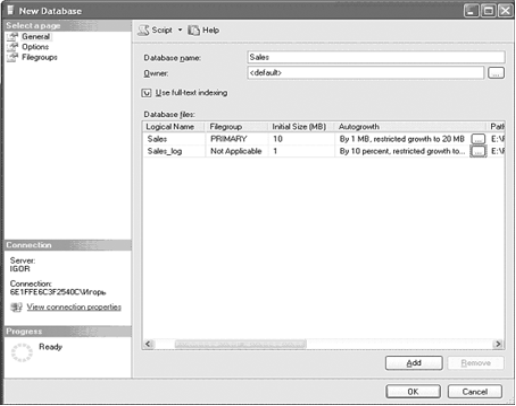Click the Not Applicable filegroup cell
This screenshot has width=516, height=406.
tap(236, 151)
